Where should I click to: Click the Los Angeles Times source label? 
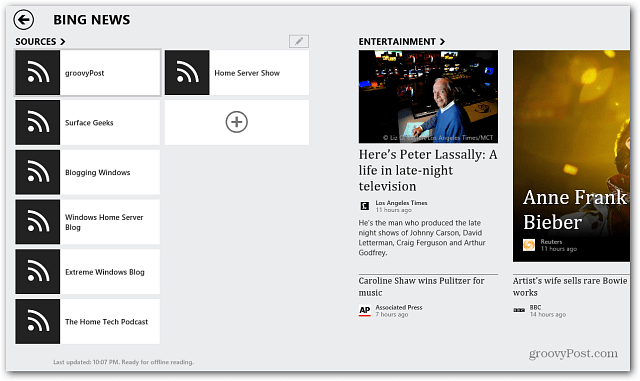pos(401,203)
